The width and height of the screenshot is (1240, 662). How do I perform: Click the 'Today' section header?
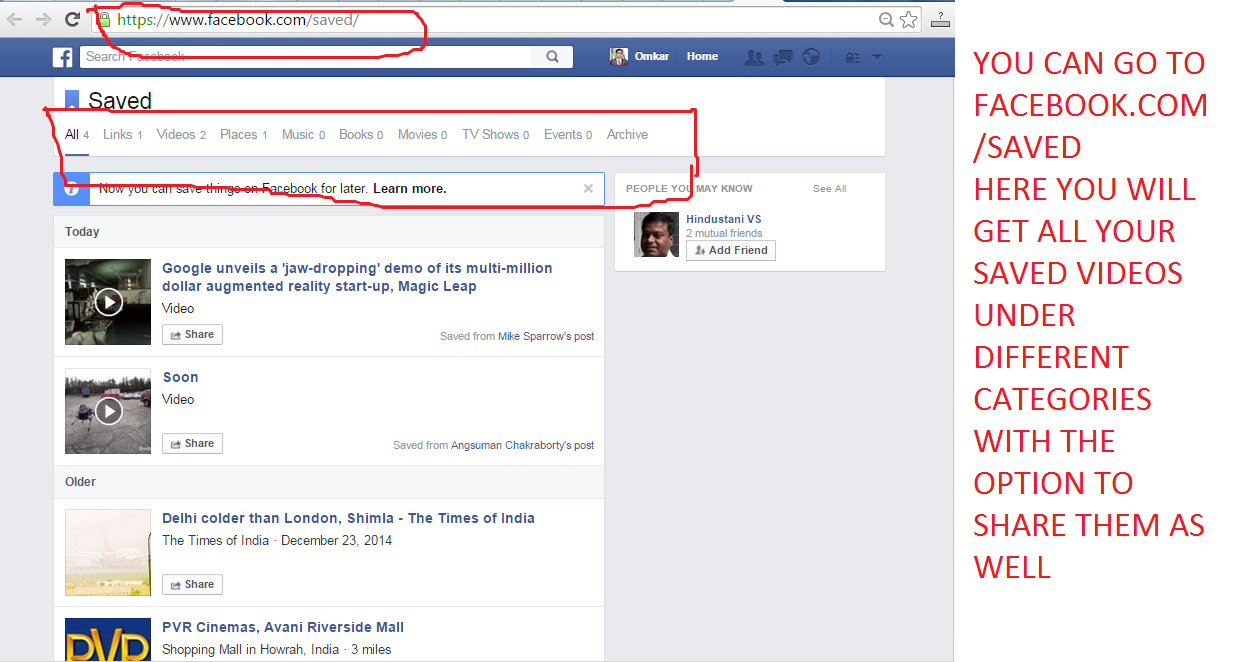click(x=82, y=231)
